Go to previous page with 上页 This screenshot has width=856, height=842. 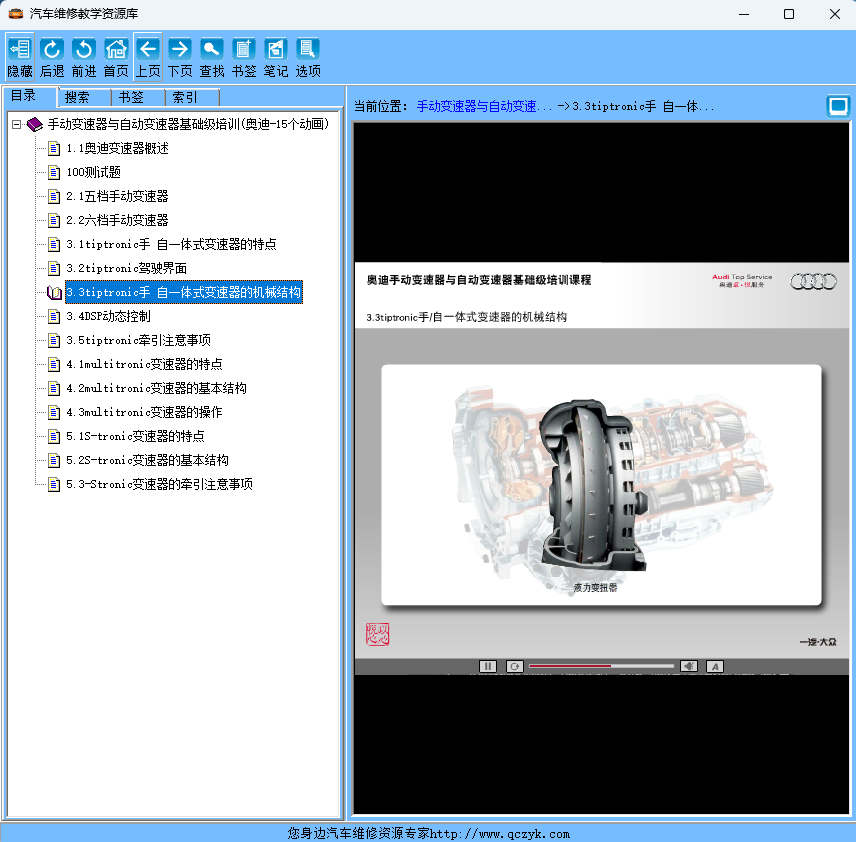coord(148,57)
